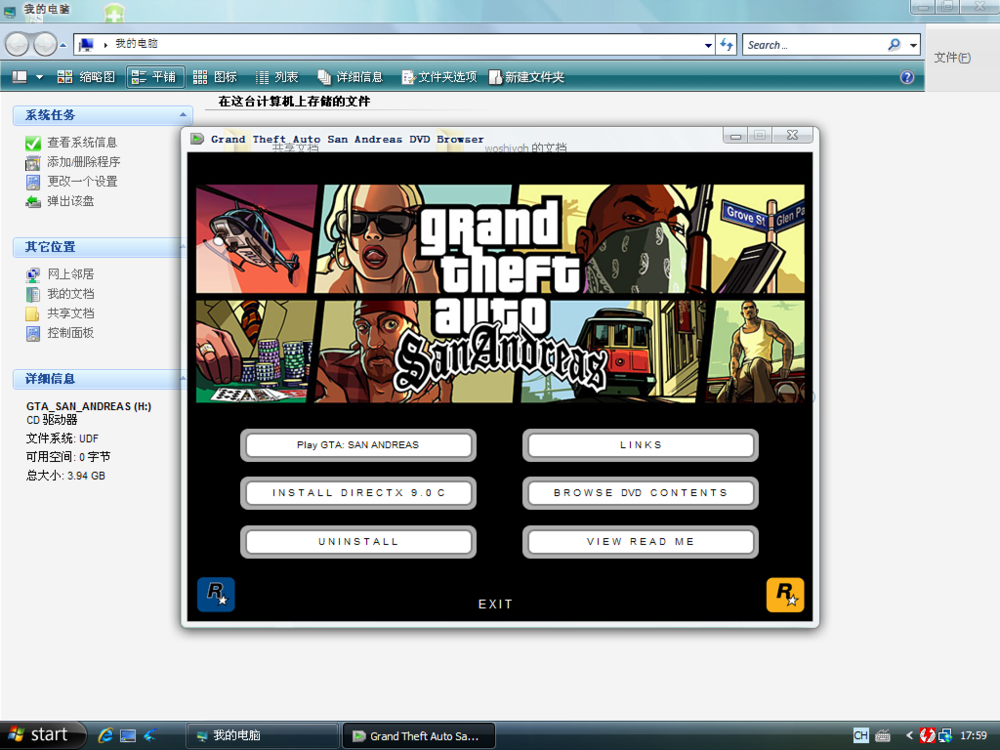
Task: Click the red tray icon
Action: [x=927, y=735]
